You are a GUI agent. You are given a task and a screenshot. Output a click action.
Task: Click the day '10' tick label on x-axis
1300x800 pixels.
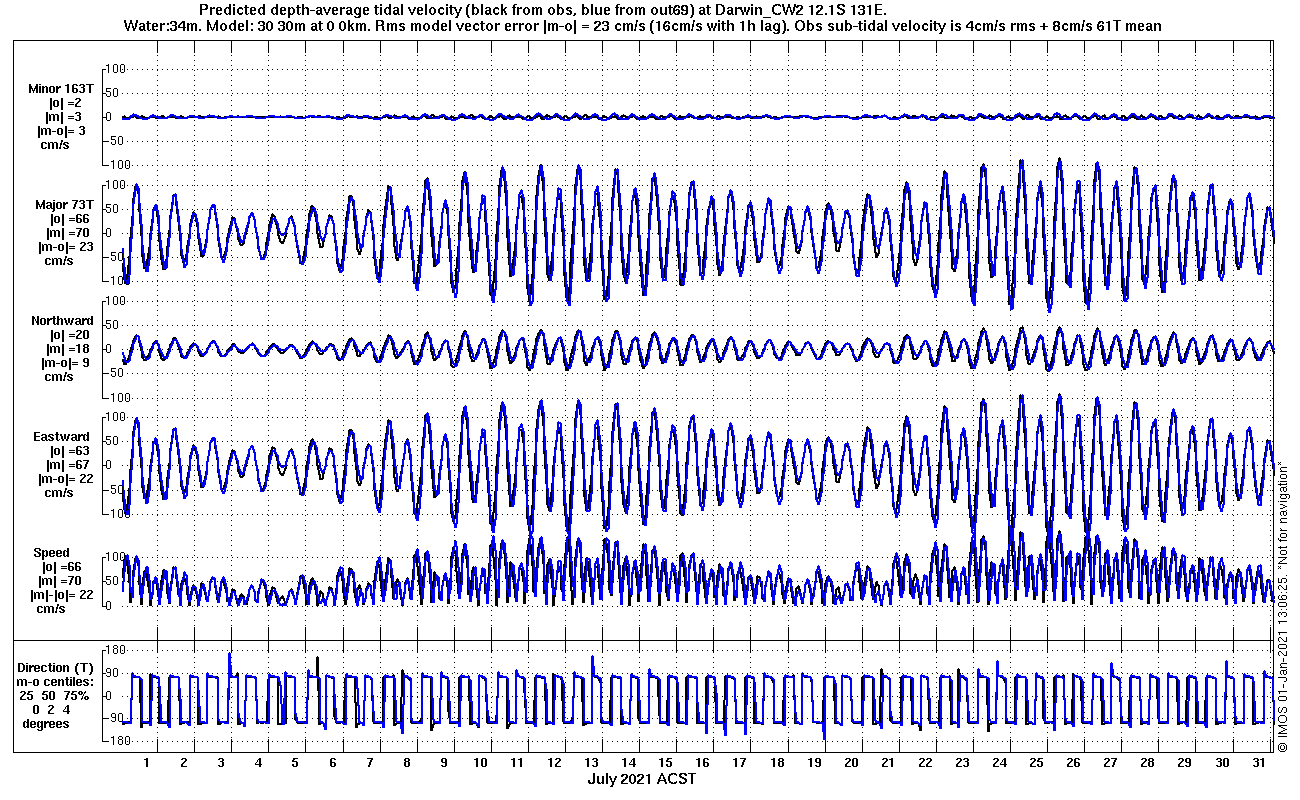(x=480, y=763)
